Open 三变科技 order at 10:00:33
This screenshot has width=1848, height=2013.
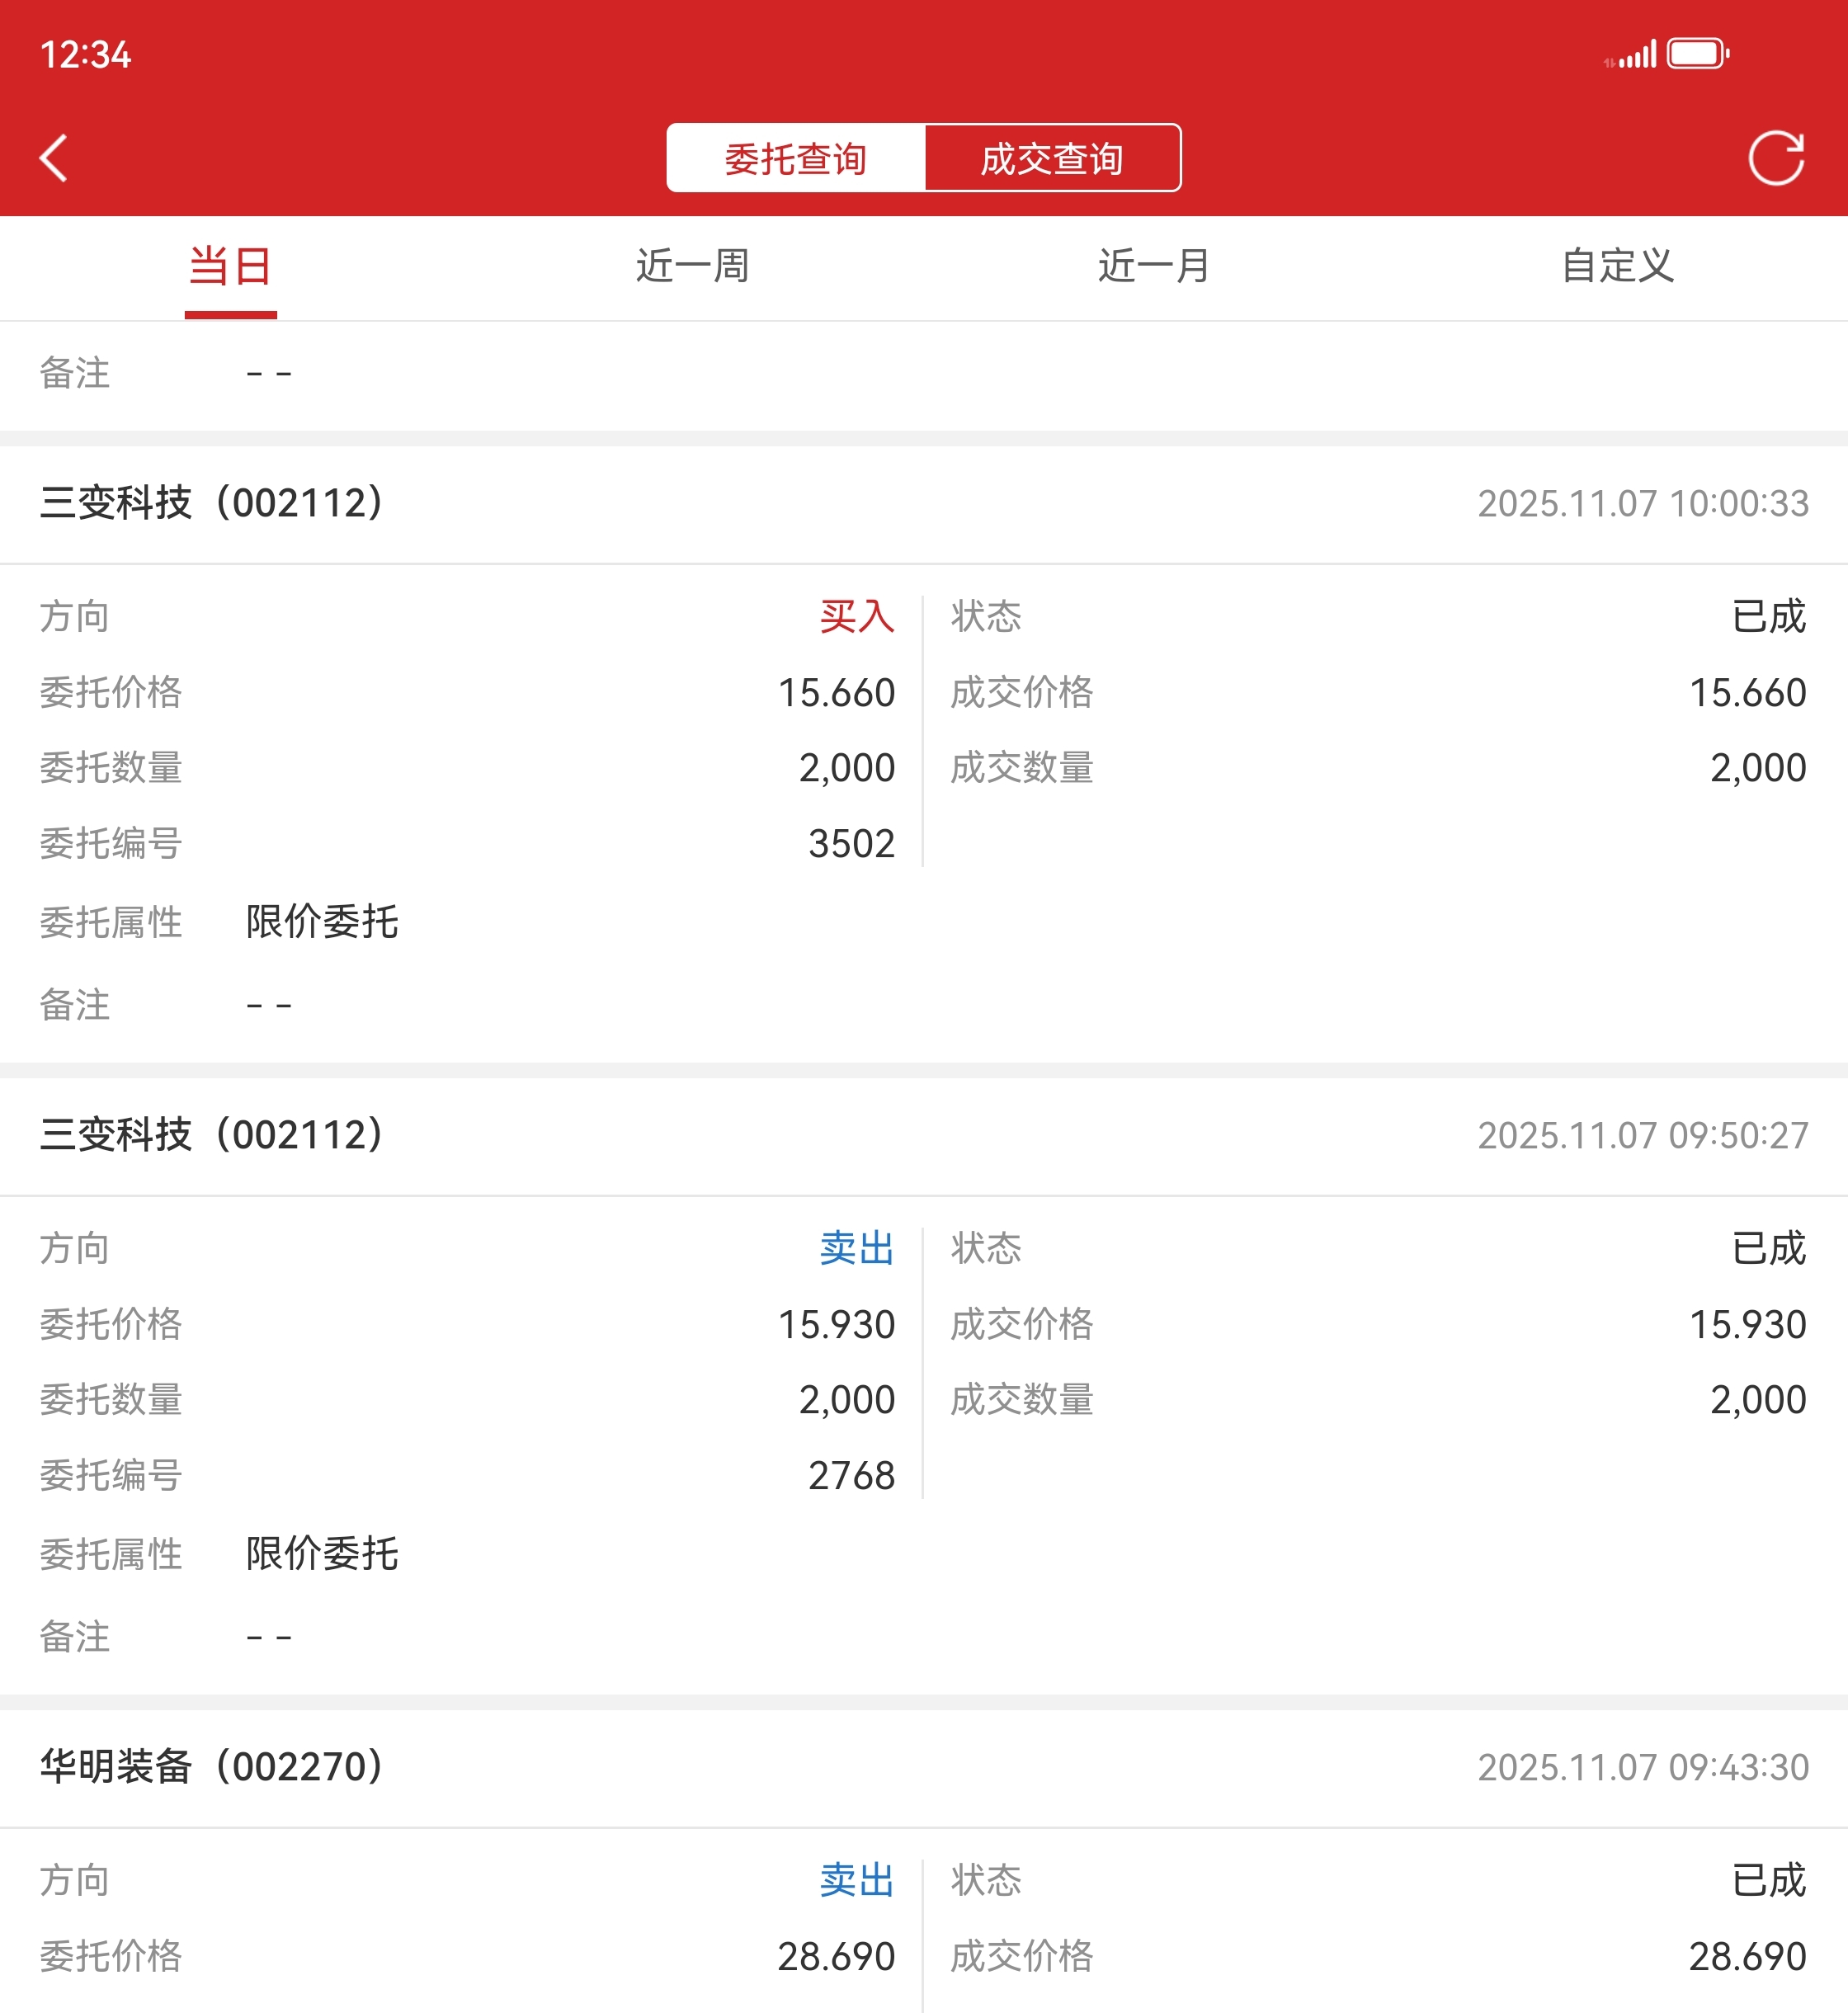coord(212,503)
